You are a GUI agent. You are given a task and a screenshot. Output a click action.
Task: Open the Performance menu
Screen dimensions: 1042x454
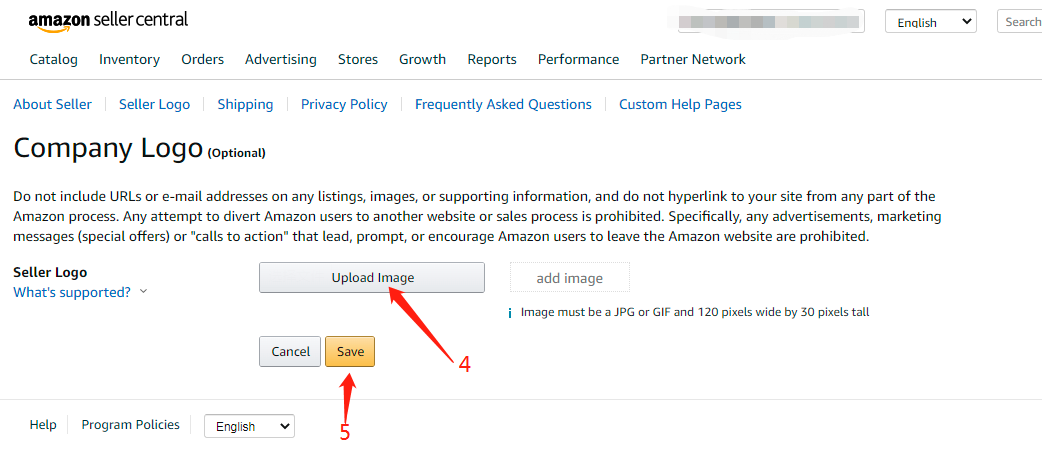pyautogui.click(x=579, y=59)
